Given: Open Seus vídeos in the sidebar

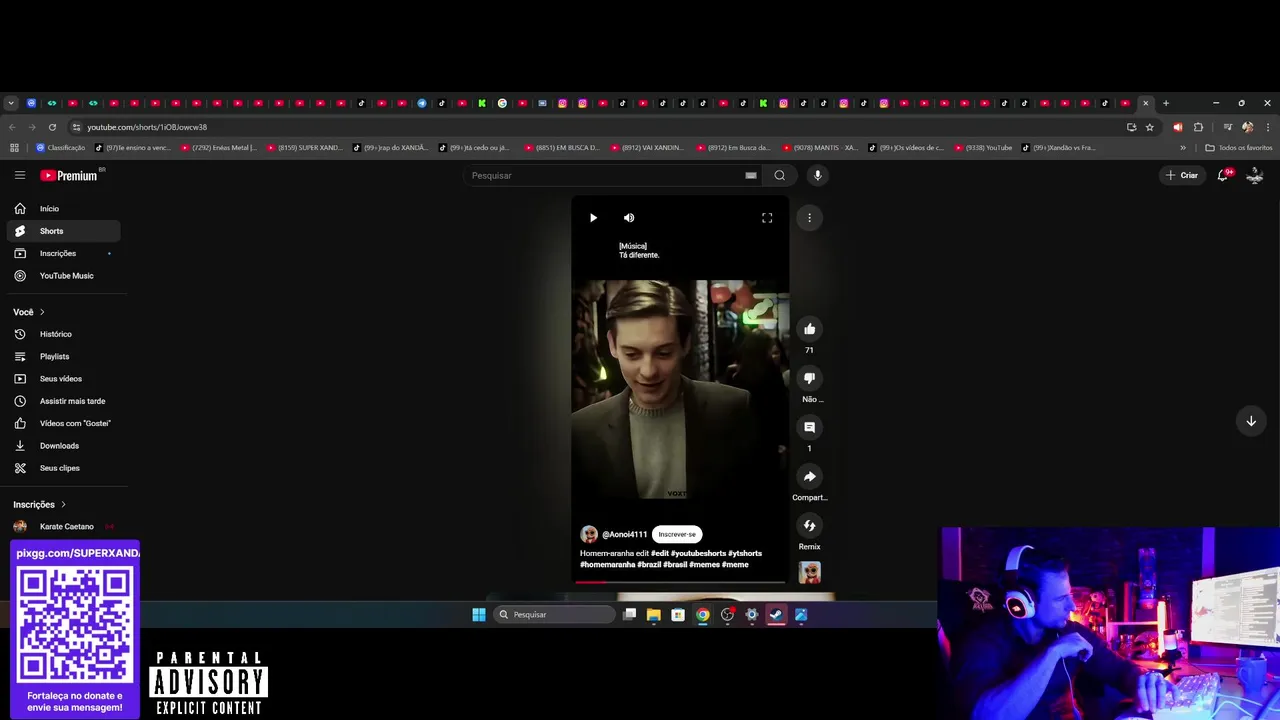Looking at the screenshot, I should pyautogui.click(x=64, y=378).
